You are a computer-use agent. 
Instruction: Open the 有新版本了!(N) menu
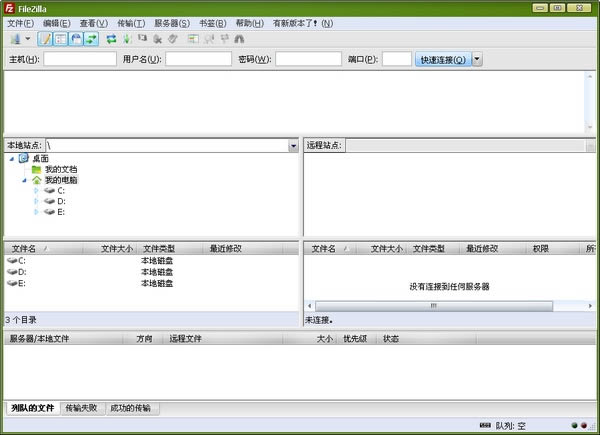coord(303,23)
